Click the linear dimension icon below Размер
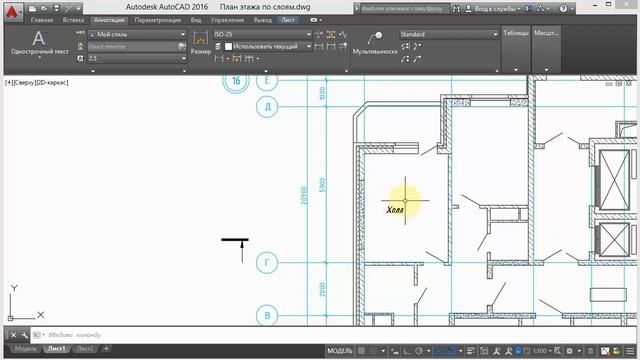 coord(219,59)
